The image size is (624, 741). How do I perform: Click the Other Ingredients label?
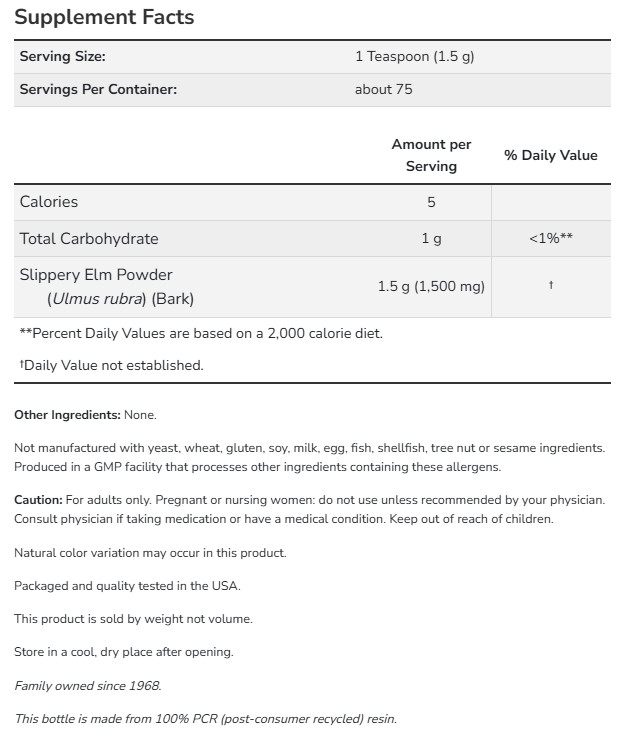click(x=68, y=414)
